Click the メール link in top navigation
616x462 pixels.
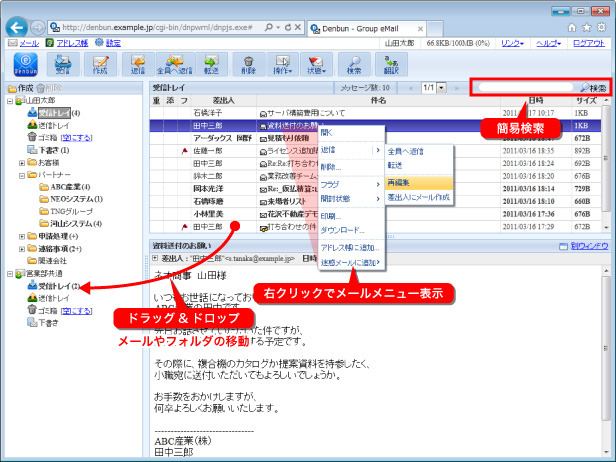(29, 43)
